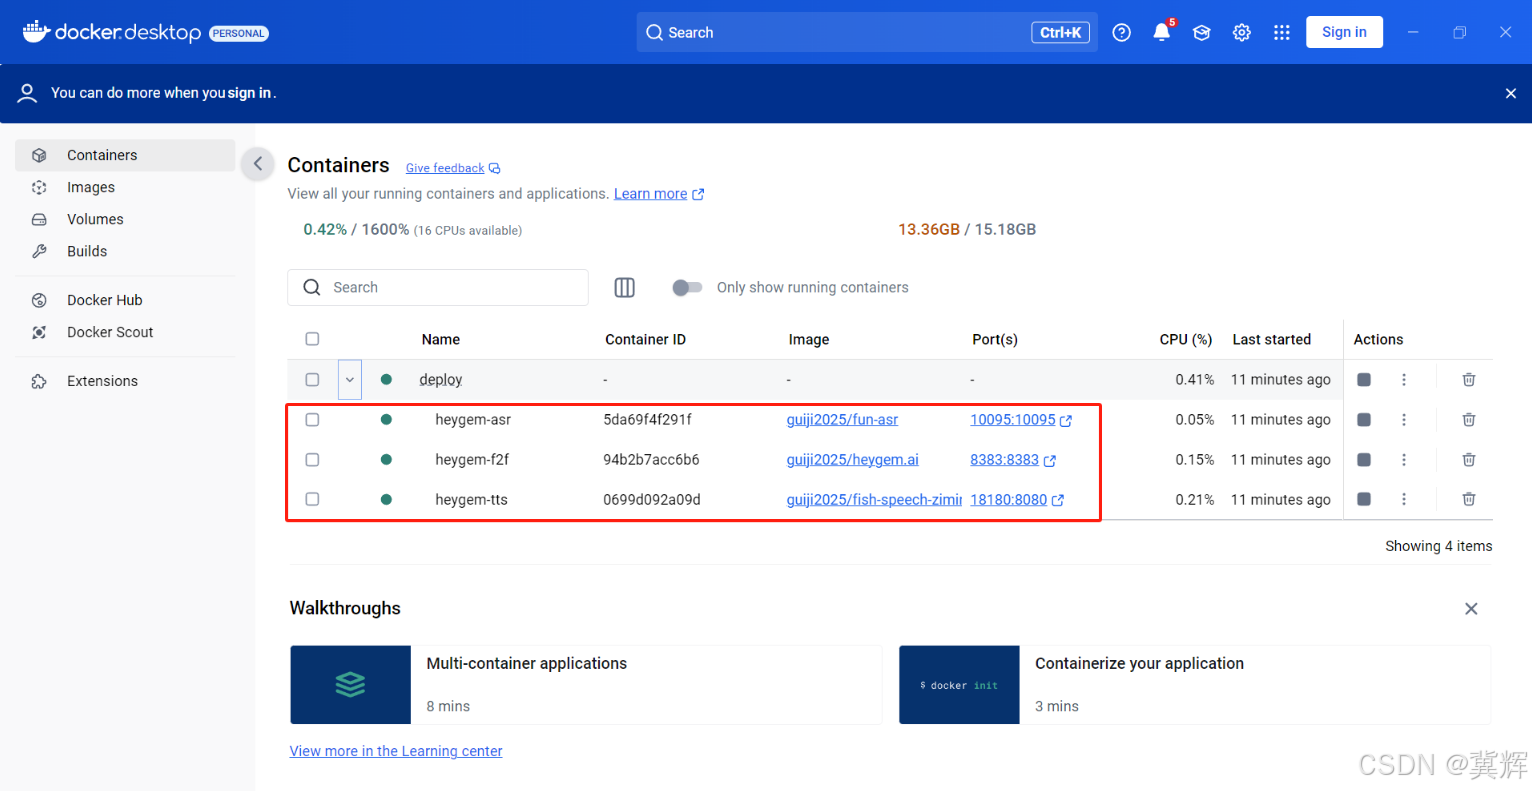Delete the heygem-asr container

[1469, 420]
